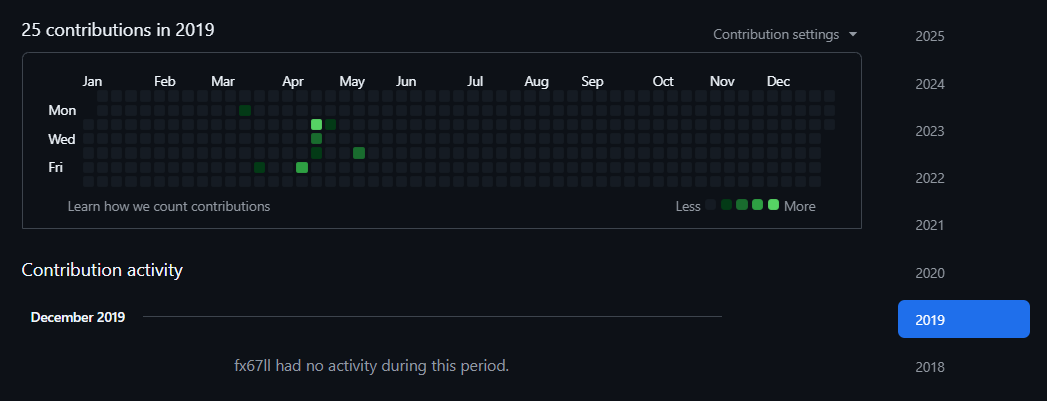Click the bright green Friday cell in April
The height and width of the screenshot is (401, 1047).
click(x=302, y=167)
